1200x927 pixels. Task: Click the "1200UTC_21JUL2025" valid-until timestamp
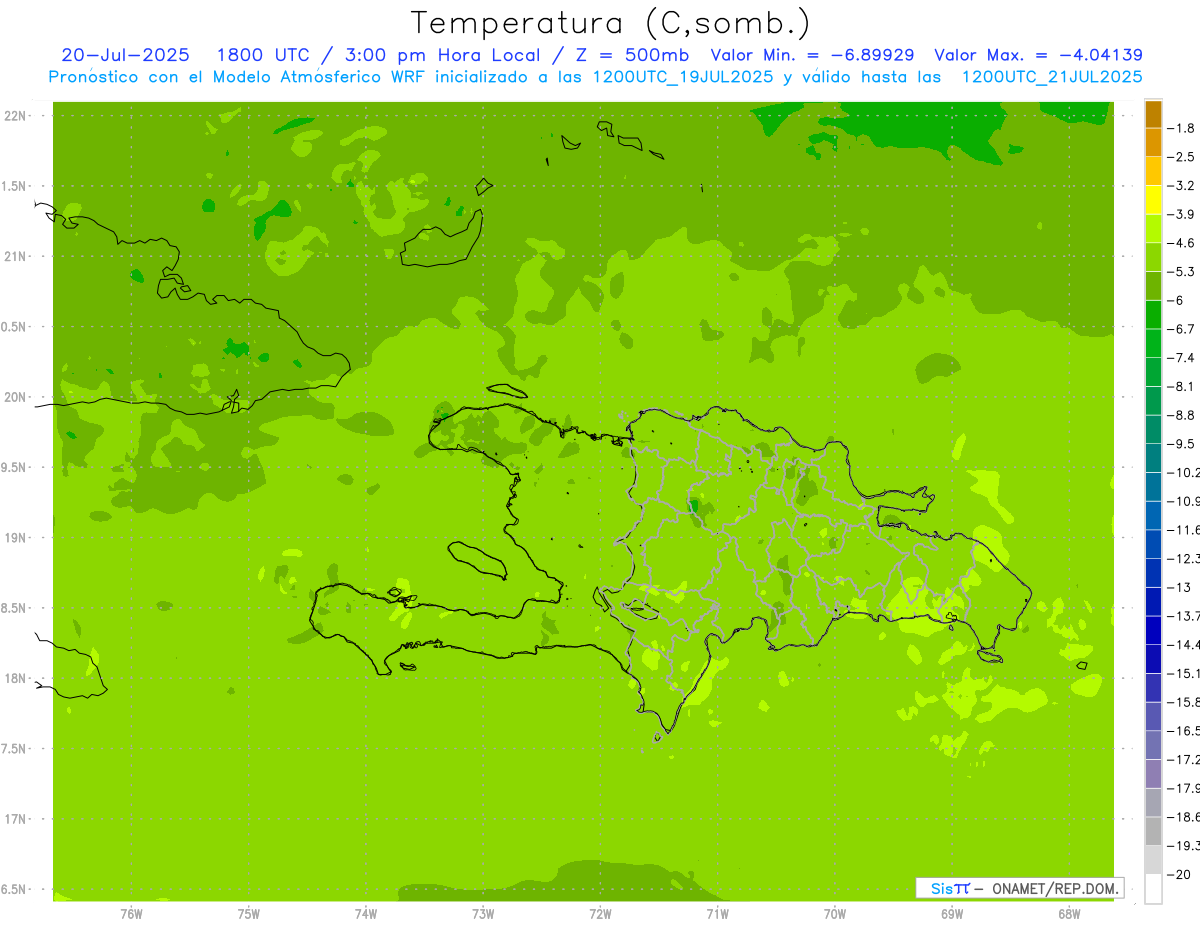point(1051,76)
